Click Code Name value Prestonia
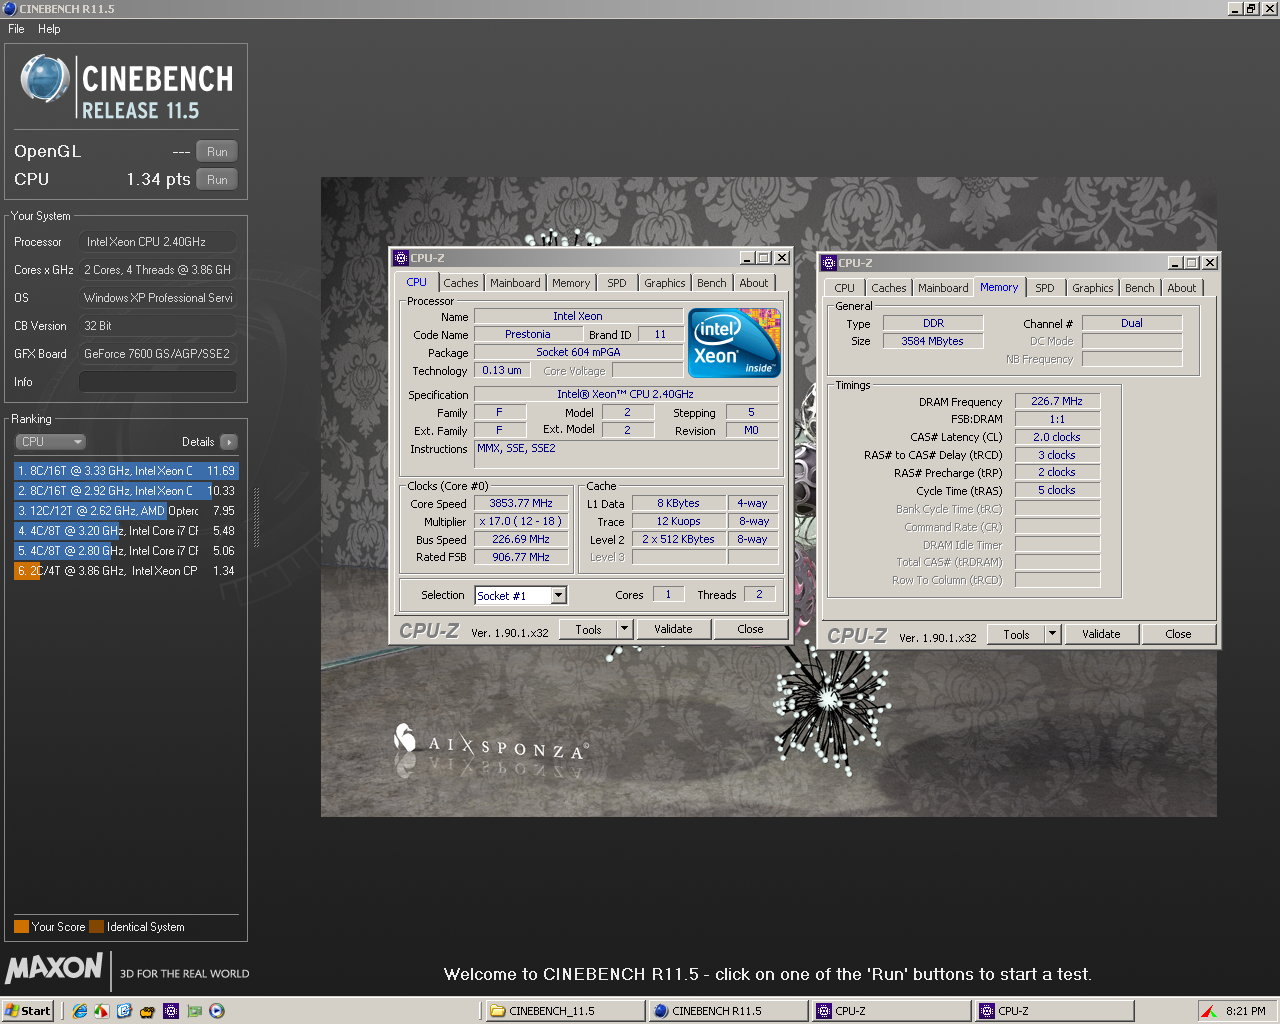The height and width of the screenshot is (1024, 1280). pyautogui.click(x=528, y=335)
